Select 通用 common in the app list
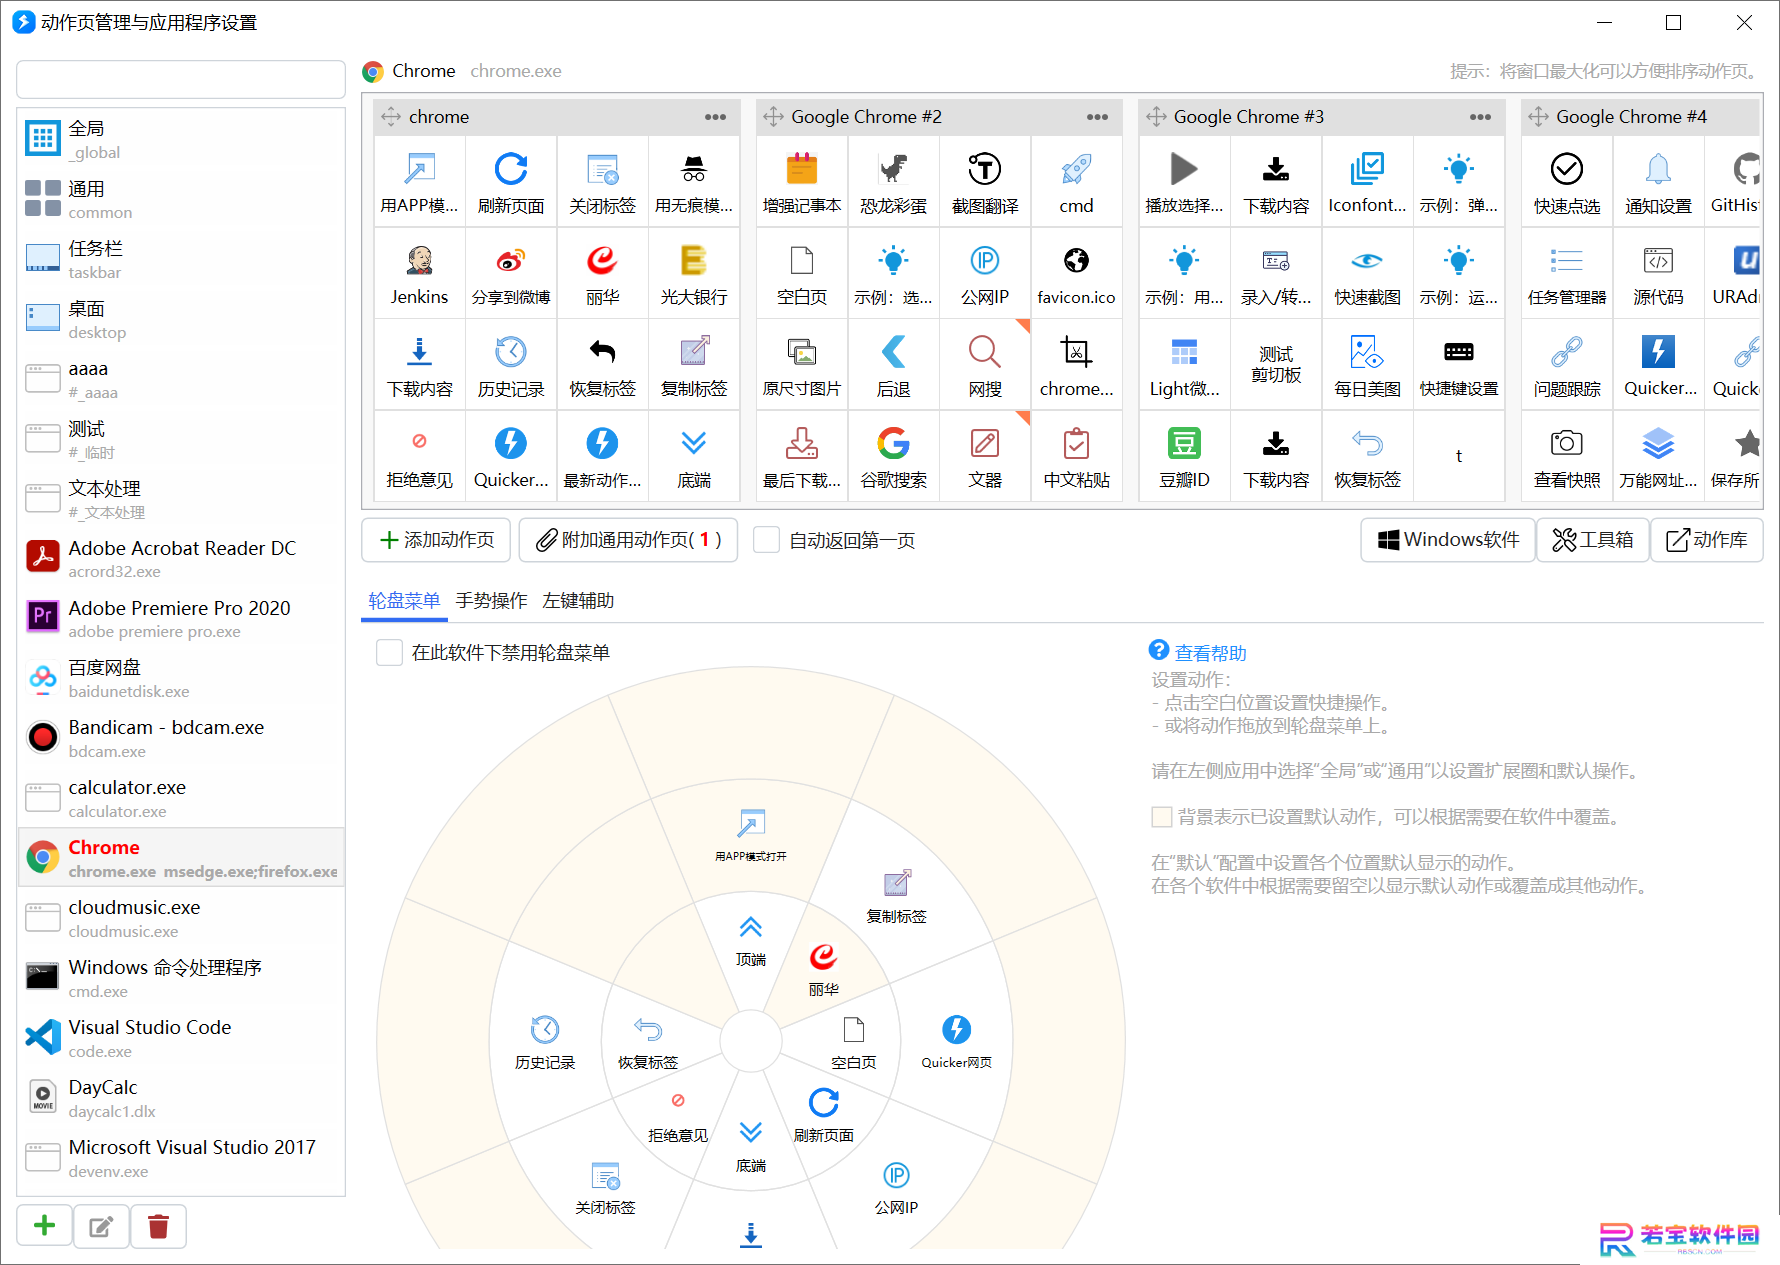Viewport: 1780px width, 1265px height. coord(181,199)
